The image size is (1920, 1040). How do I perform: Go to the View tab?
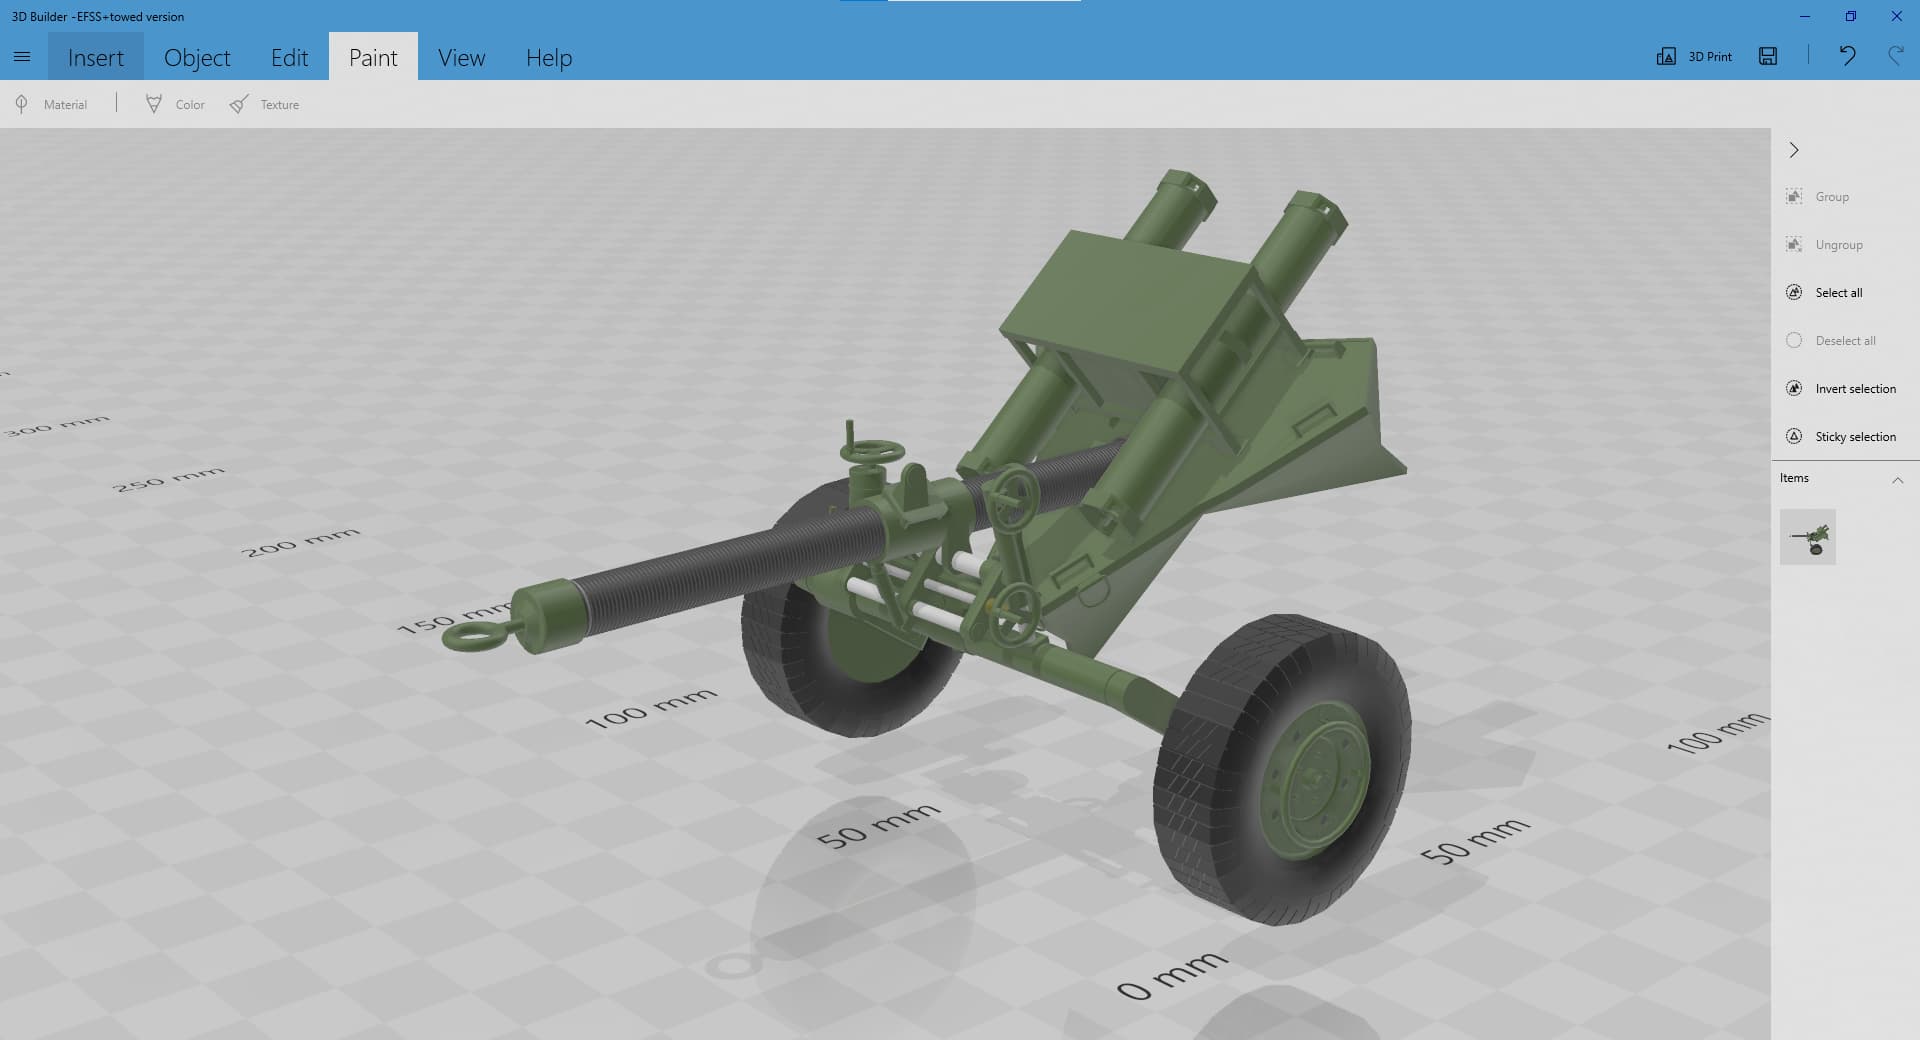461,58
